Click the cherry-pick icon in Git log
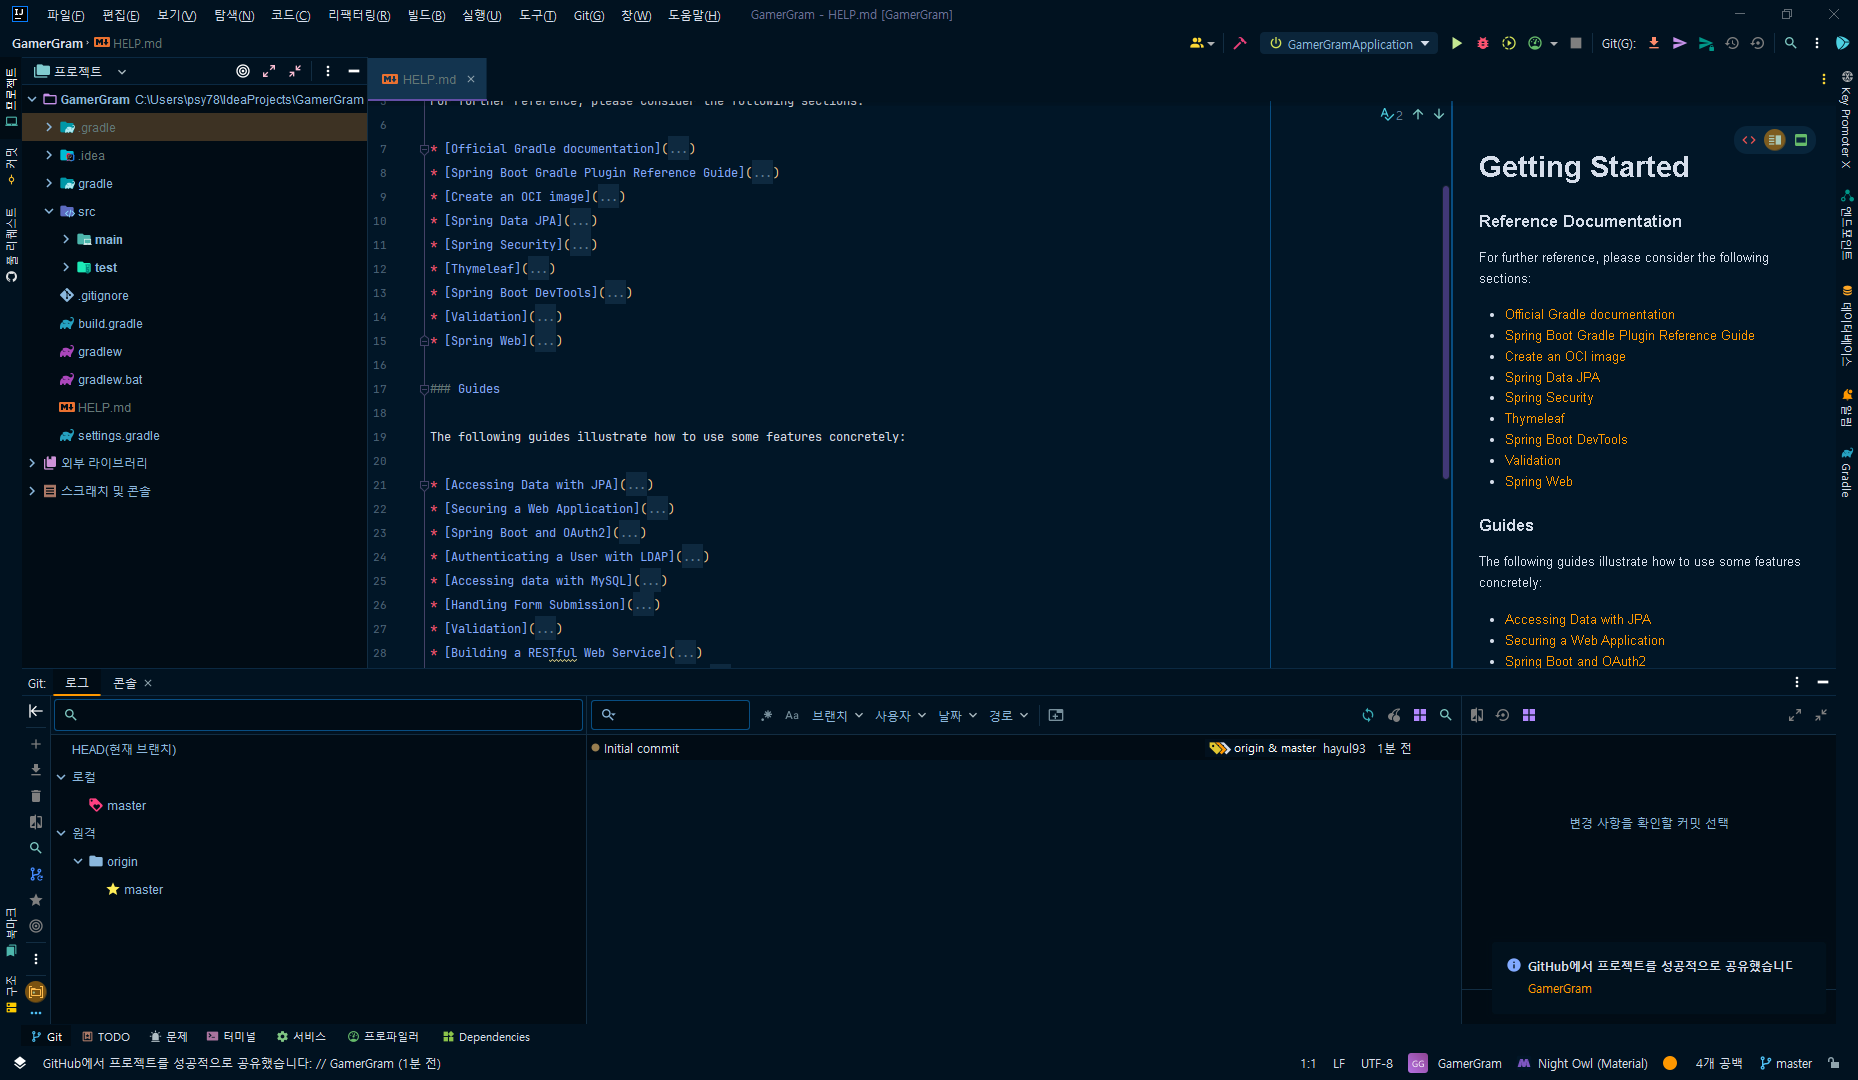This screenshot has width=1858, height=1080. pyautogui.click(x=1394, y=715)
